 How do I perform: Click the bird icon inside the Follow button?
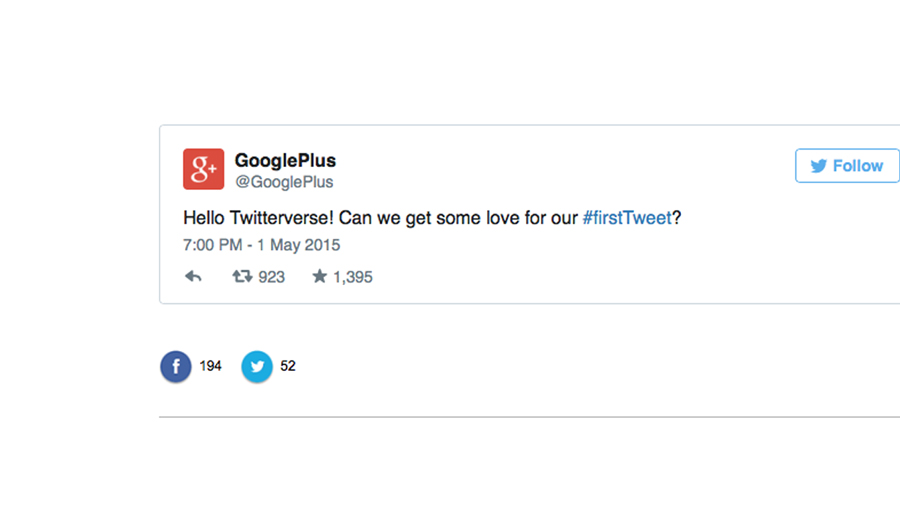(818, 166)
